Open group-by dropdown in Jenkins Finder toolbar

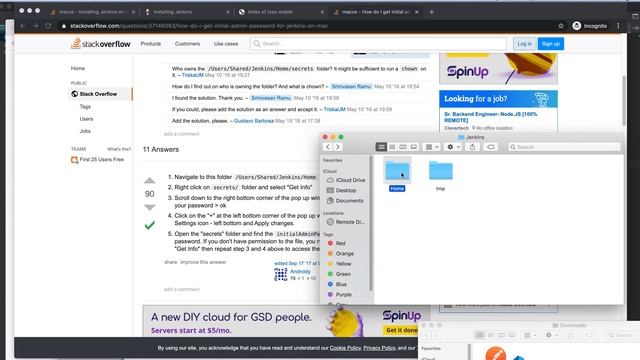pos(432,147)
